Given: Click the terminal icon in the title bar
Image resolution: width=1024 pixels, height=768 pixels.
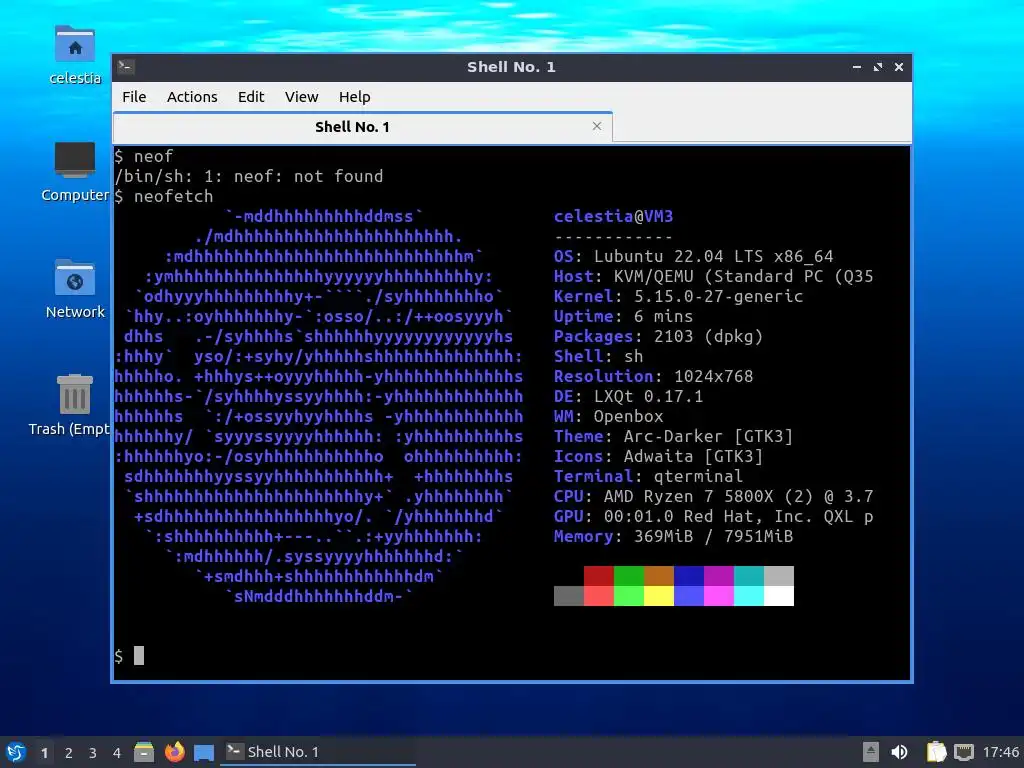Looking at the screenshot, I should click(126, 66).
